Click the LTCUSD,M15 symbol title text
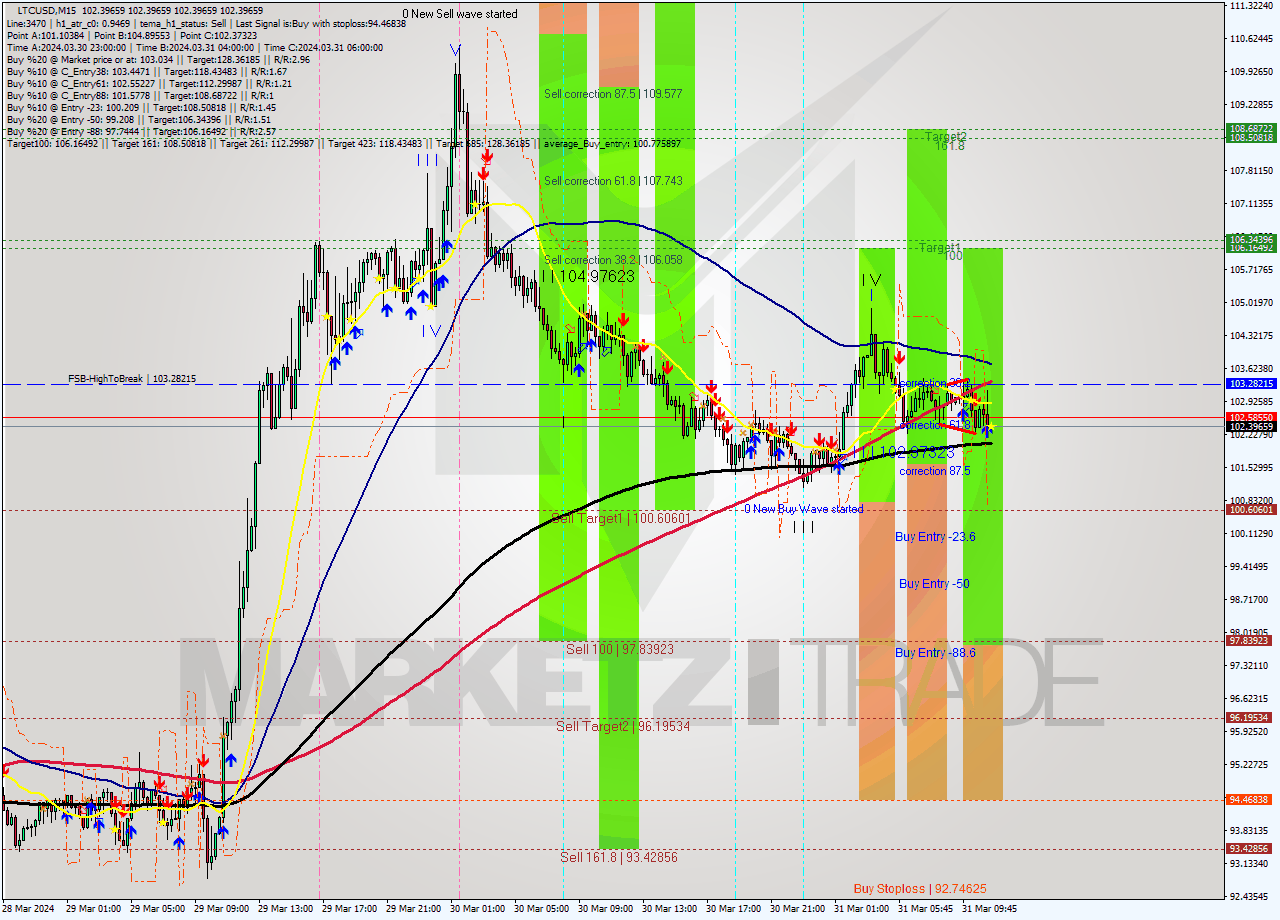This screenshot has height=920, width=1280. pyautogui.click(x=46, y=9)
